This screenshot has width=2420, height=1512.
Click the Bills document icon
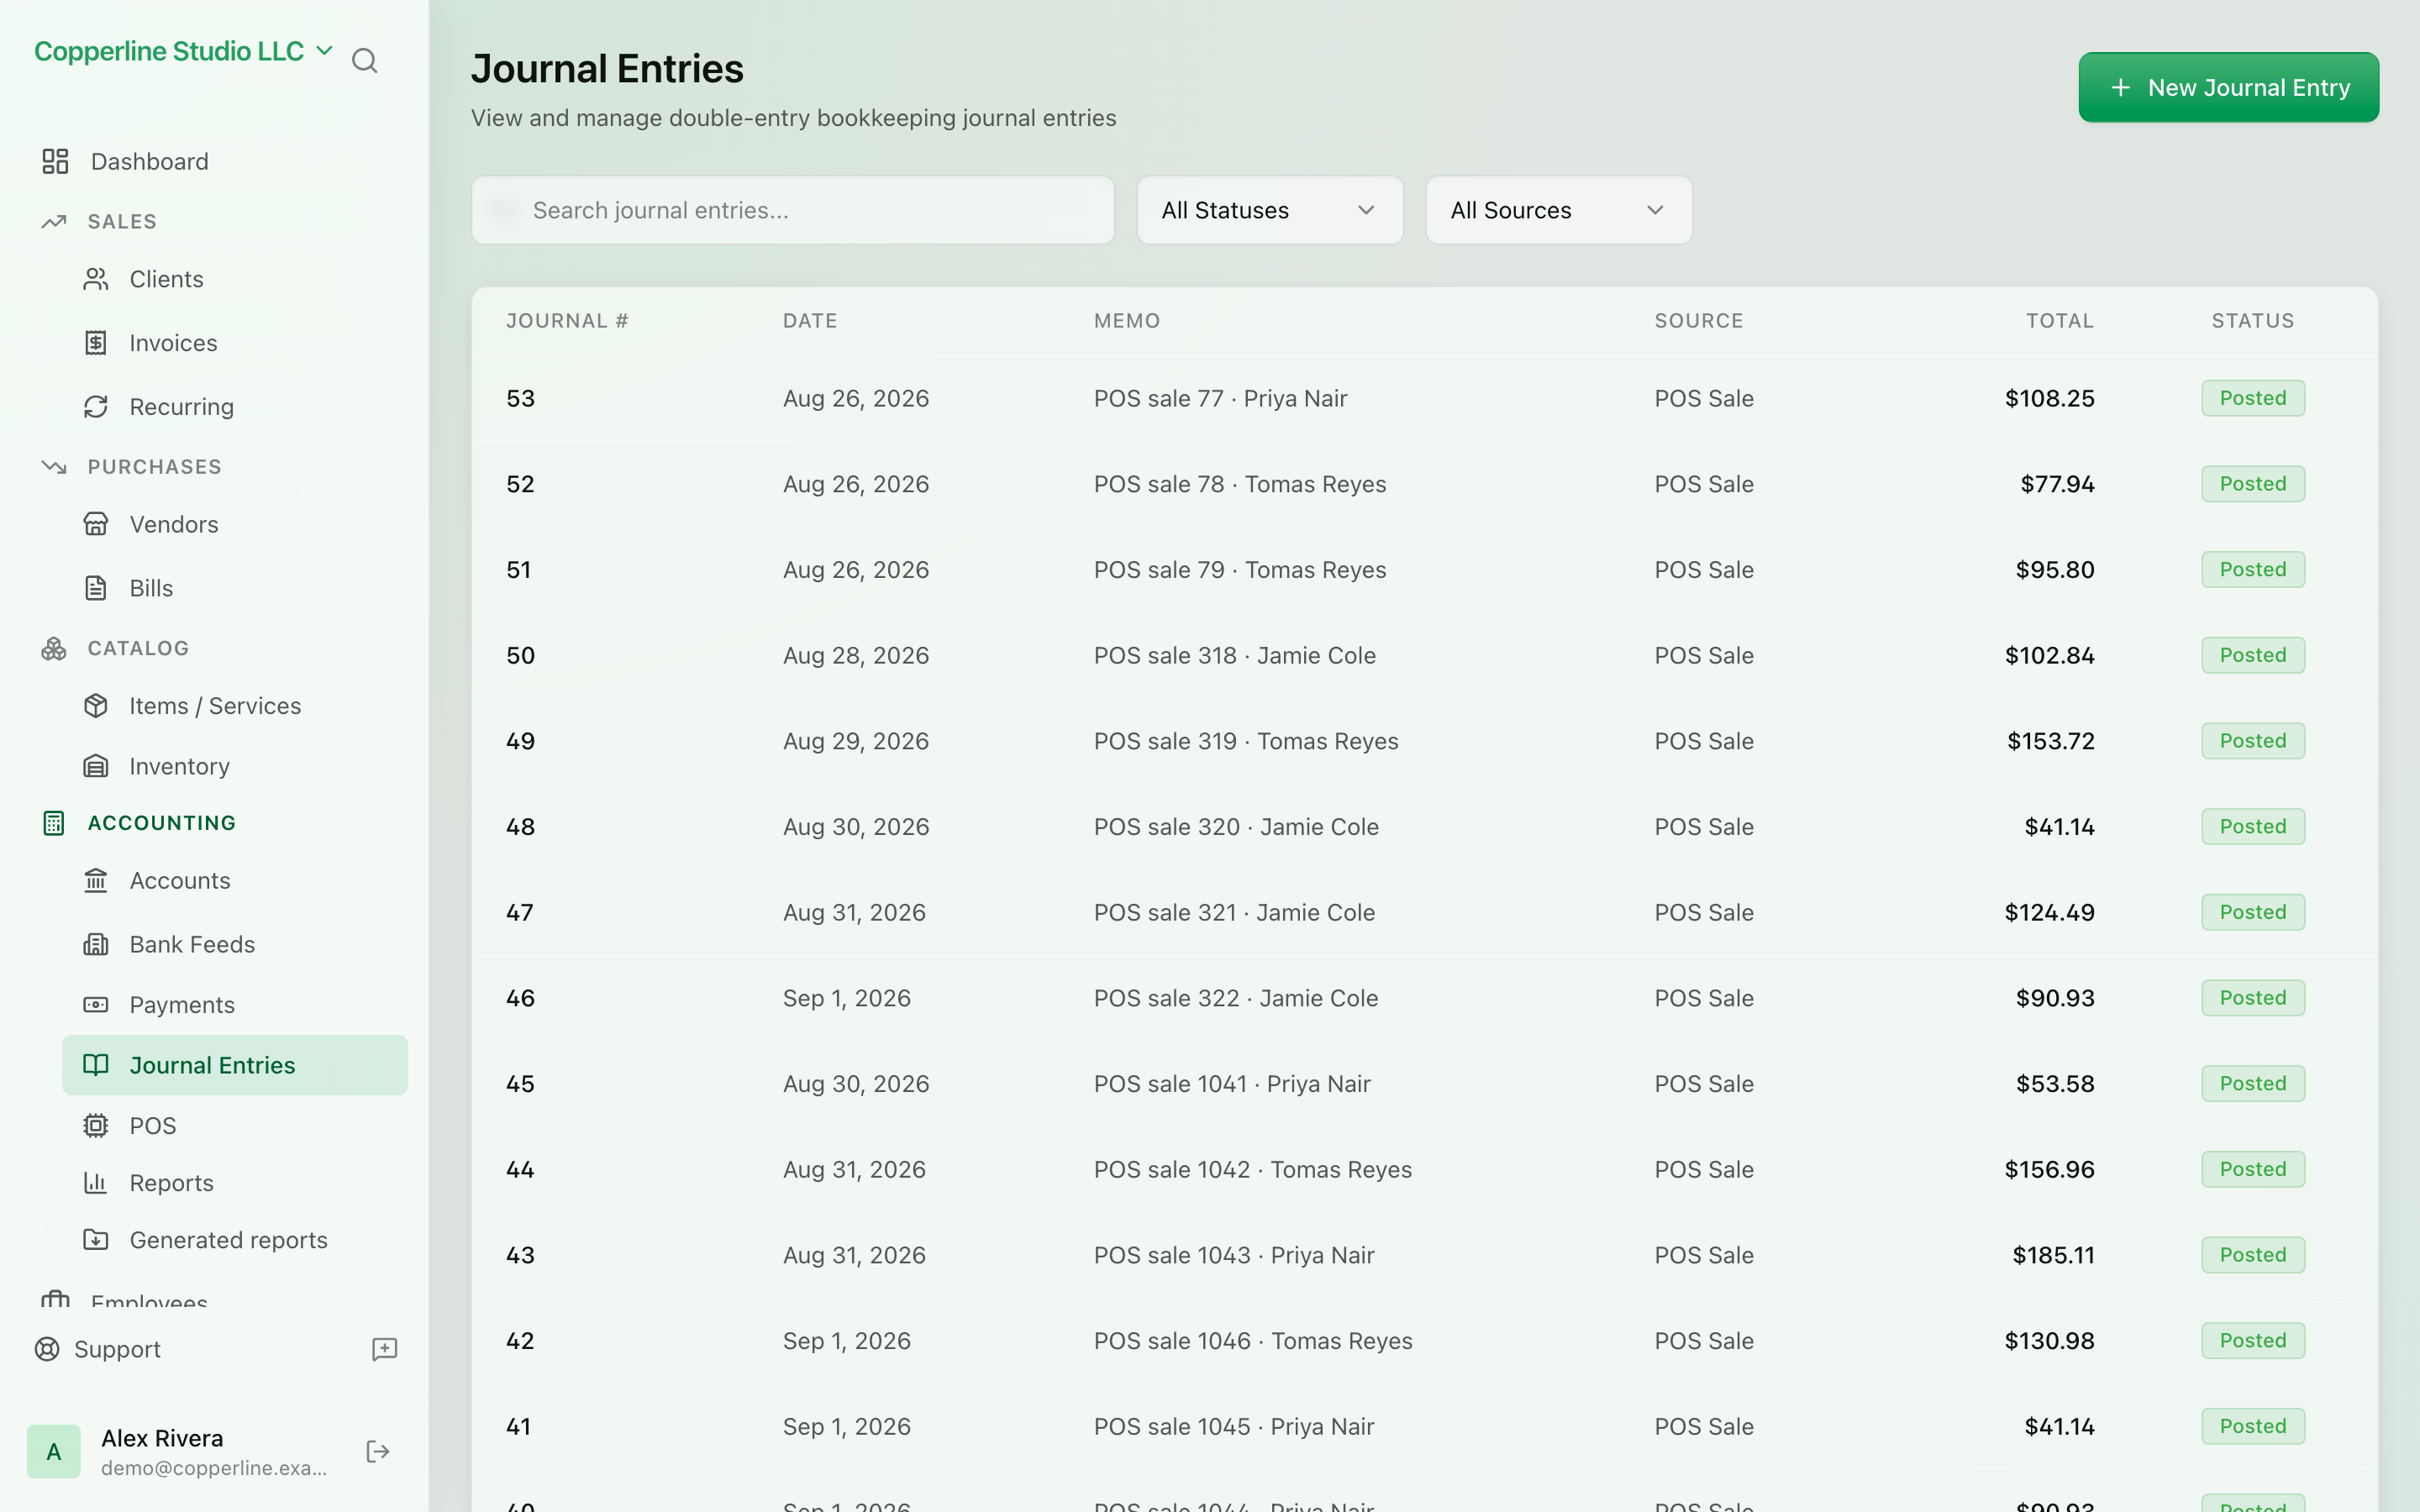(x=96, y=588)
